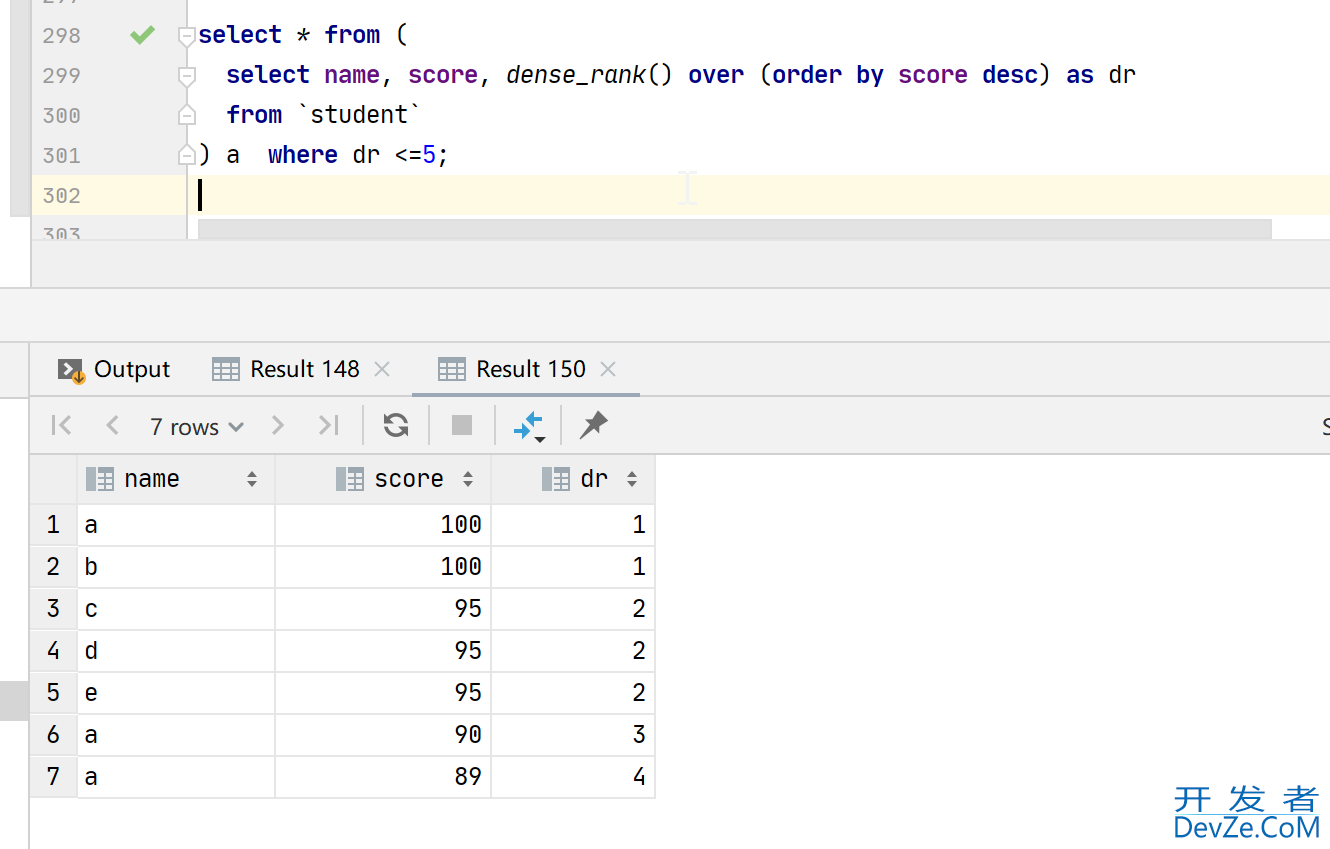This screenshot has height=849, width=1330.
Task: Collapse the fold marker on line 298
Action: click(186, 36)
